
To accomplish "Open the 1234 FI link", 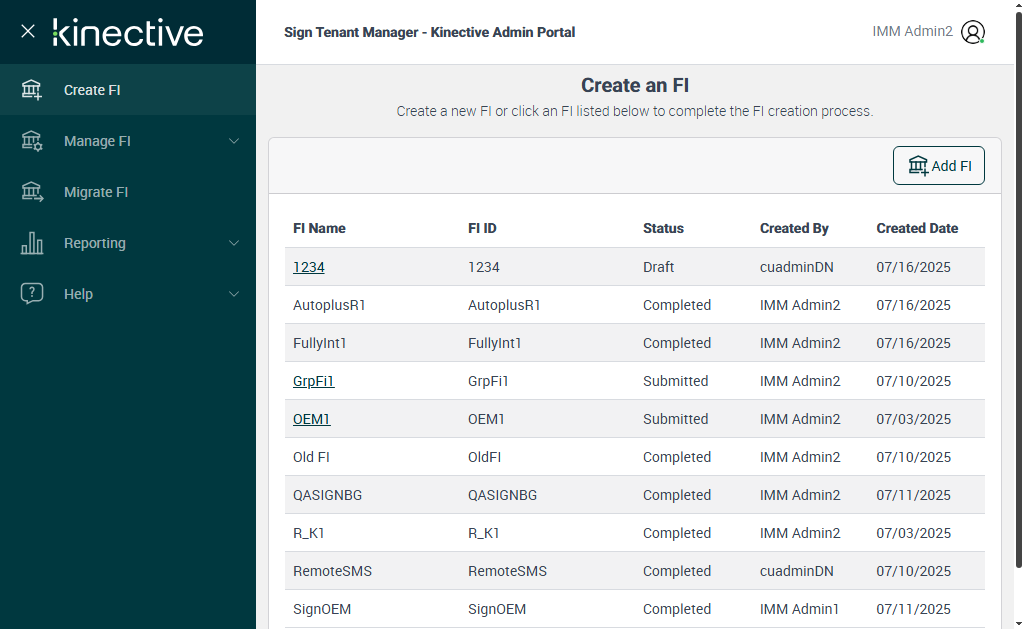I will coord(308,267).
